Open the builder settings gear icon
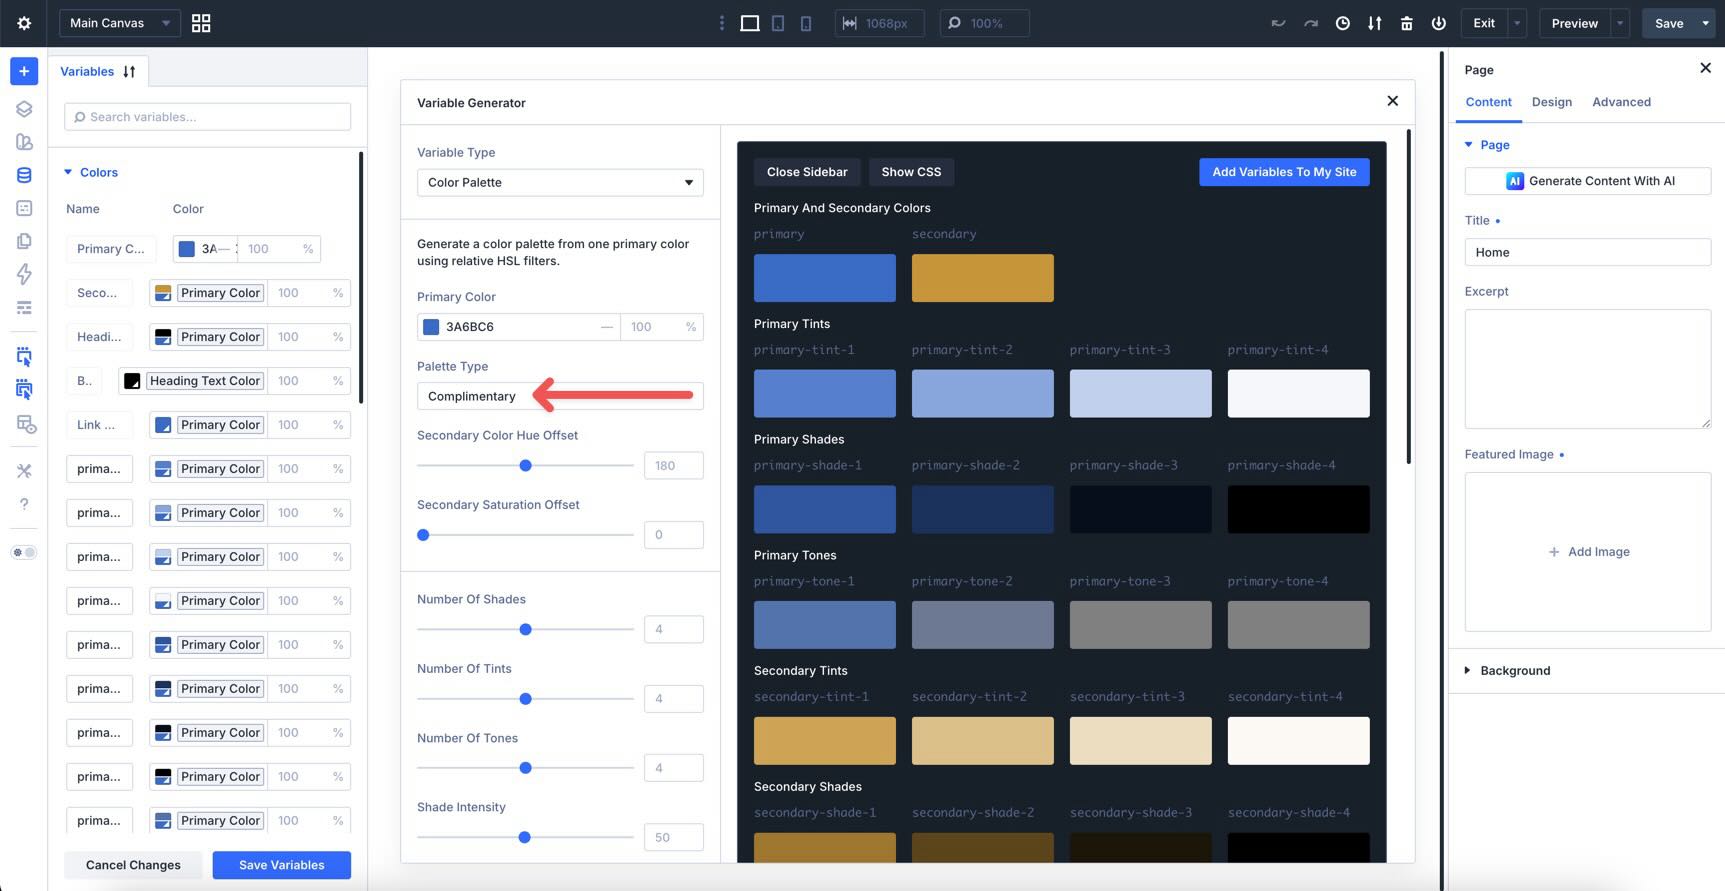This screenshot has height=891, width=1725. pos(24,23)
